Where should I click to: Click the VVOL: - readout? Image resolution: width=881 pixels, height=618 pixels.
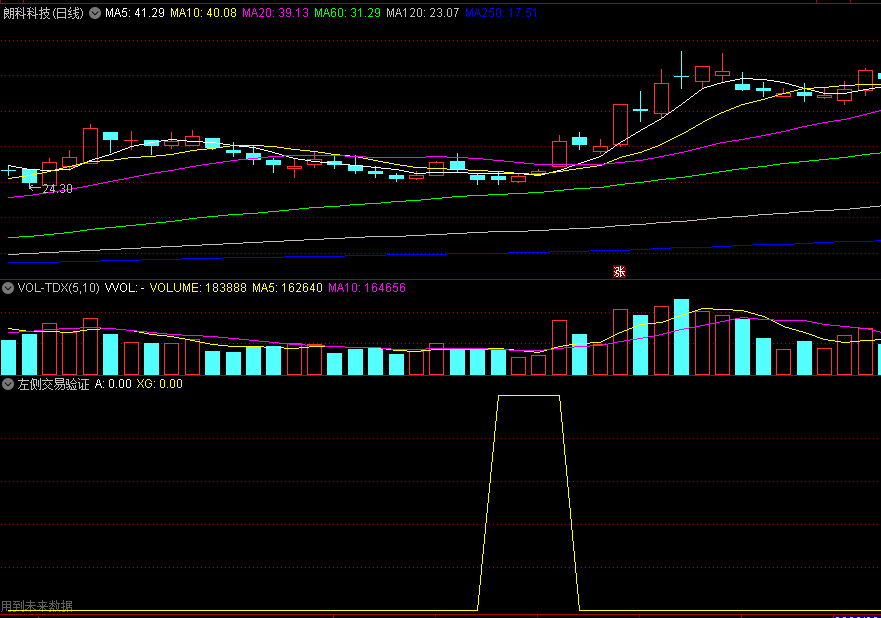tap(125, 288)
